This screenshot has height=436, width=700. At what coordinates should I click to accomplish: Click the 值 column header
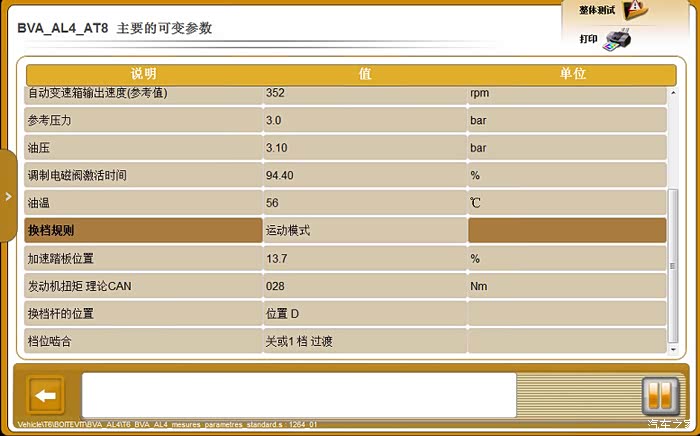pyautogui.click(x=365, y=74)
